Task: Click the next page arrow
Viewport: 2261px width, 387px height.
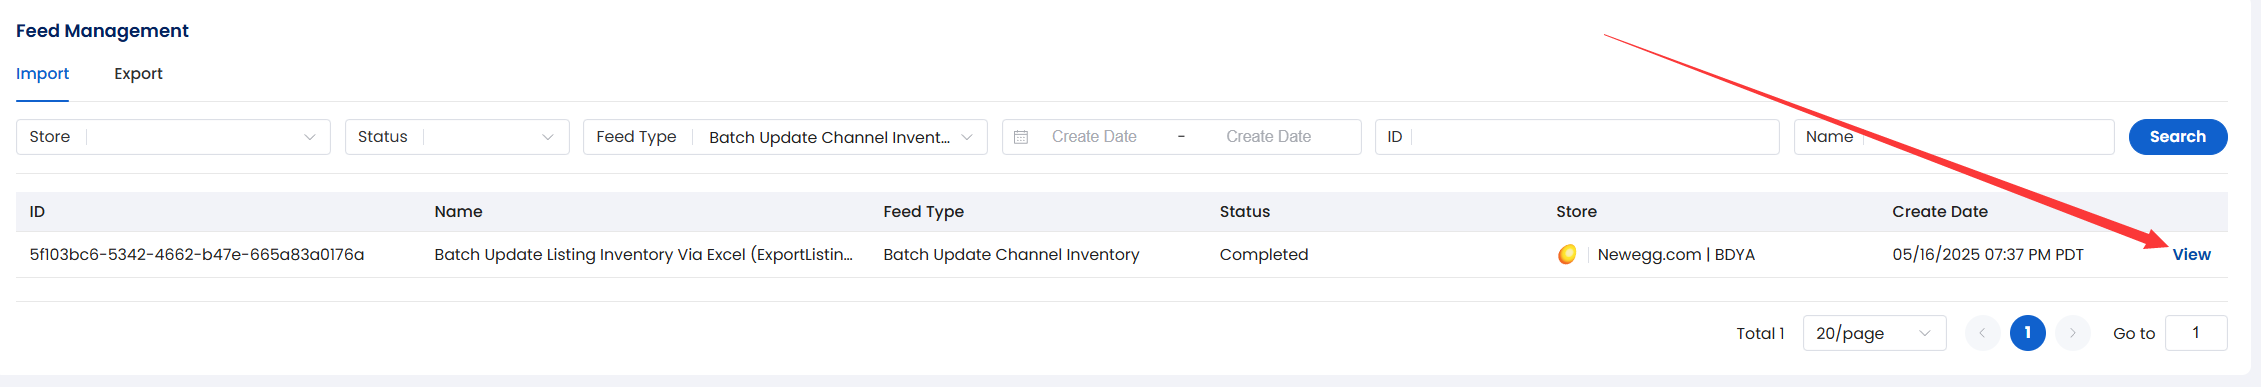Action: (x=2073, y=333)
